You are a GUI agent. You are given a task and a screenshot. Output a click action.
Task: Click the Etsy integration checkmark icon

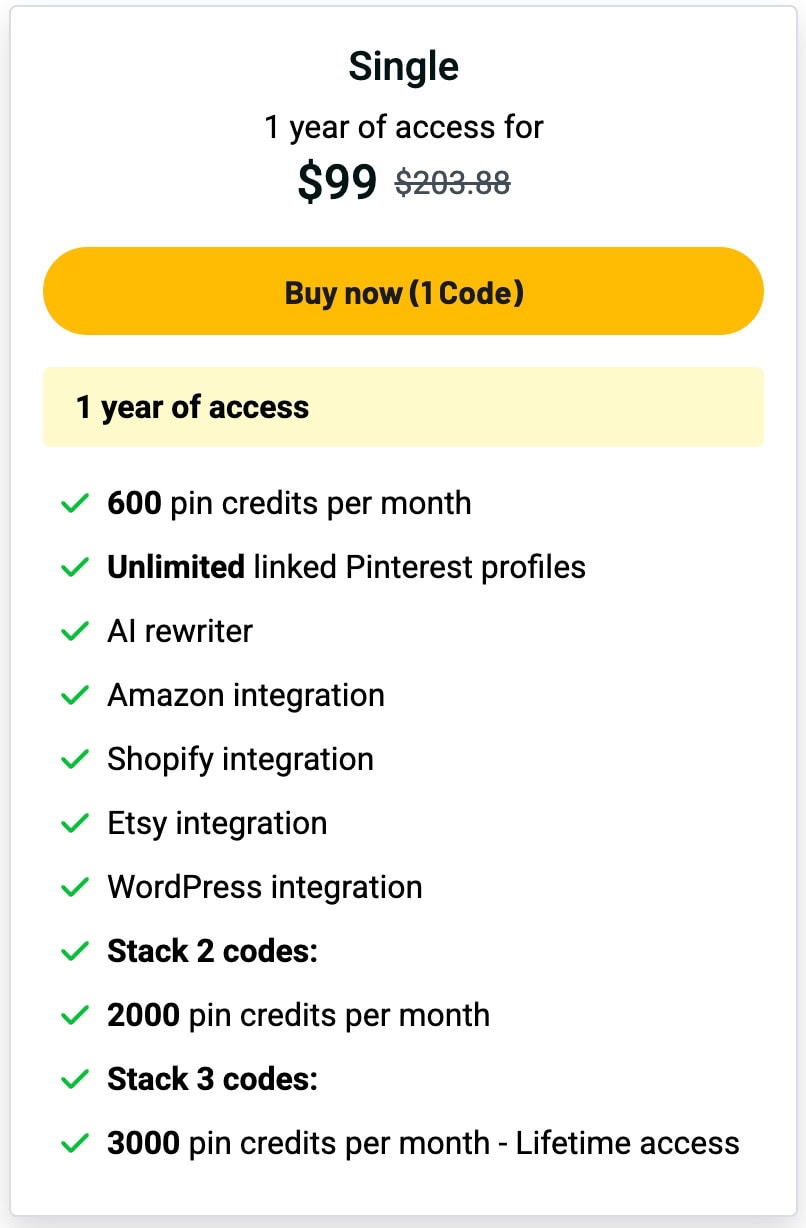click(75, 823)
